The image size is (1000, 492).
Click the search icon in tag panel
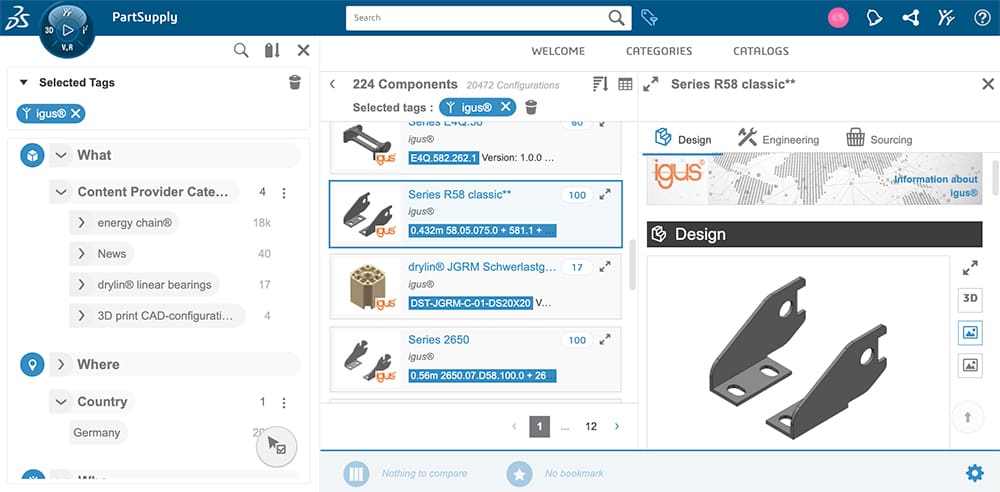pos(241,50)
